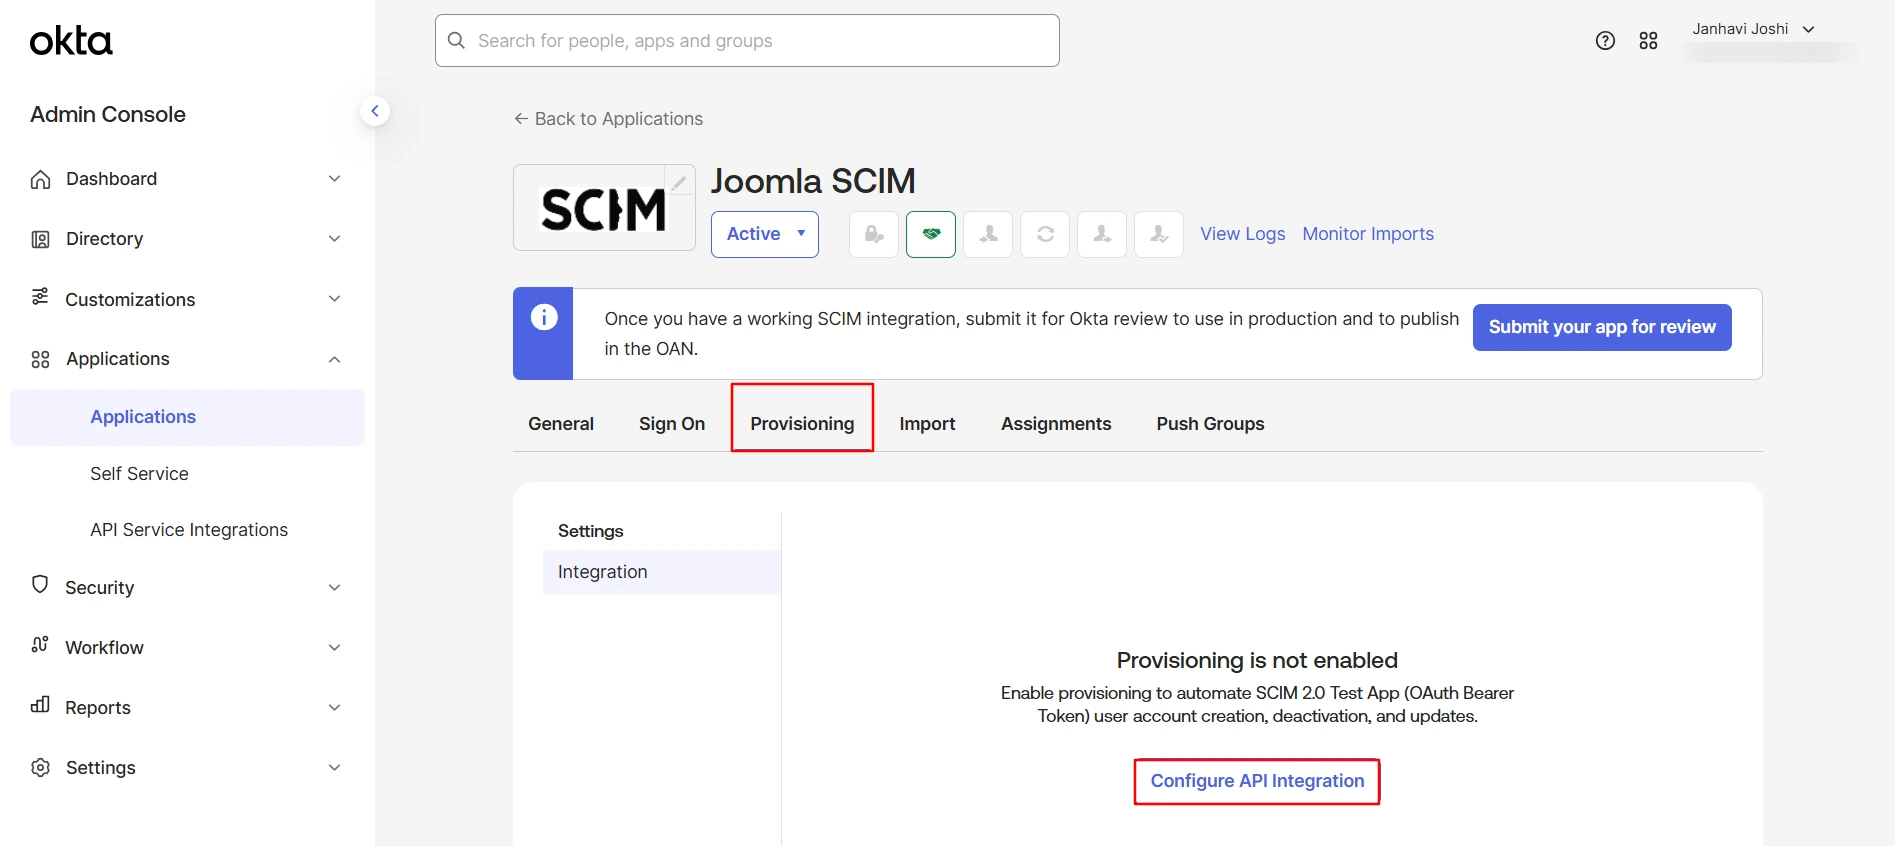
Task: Click the sync circular arrows icon
Action: point(1045,234)
